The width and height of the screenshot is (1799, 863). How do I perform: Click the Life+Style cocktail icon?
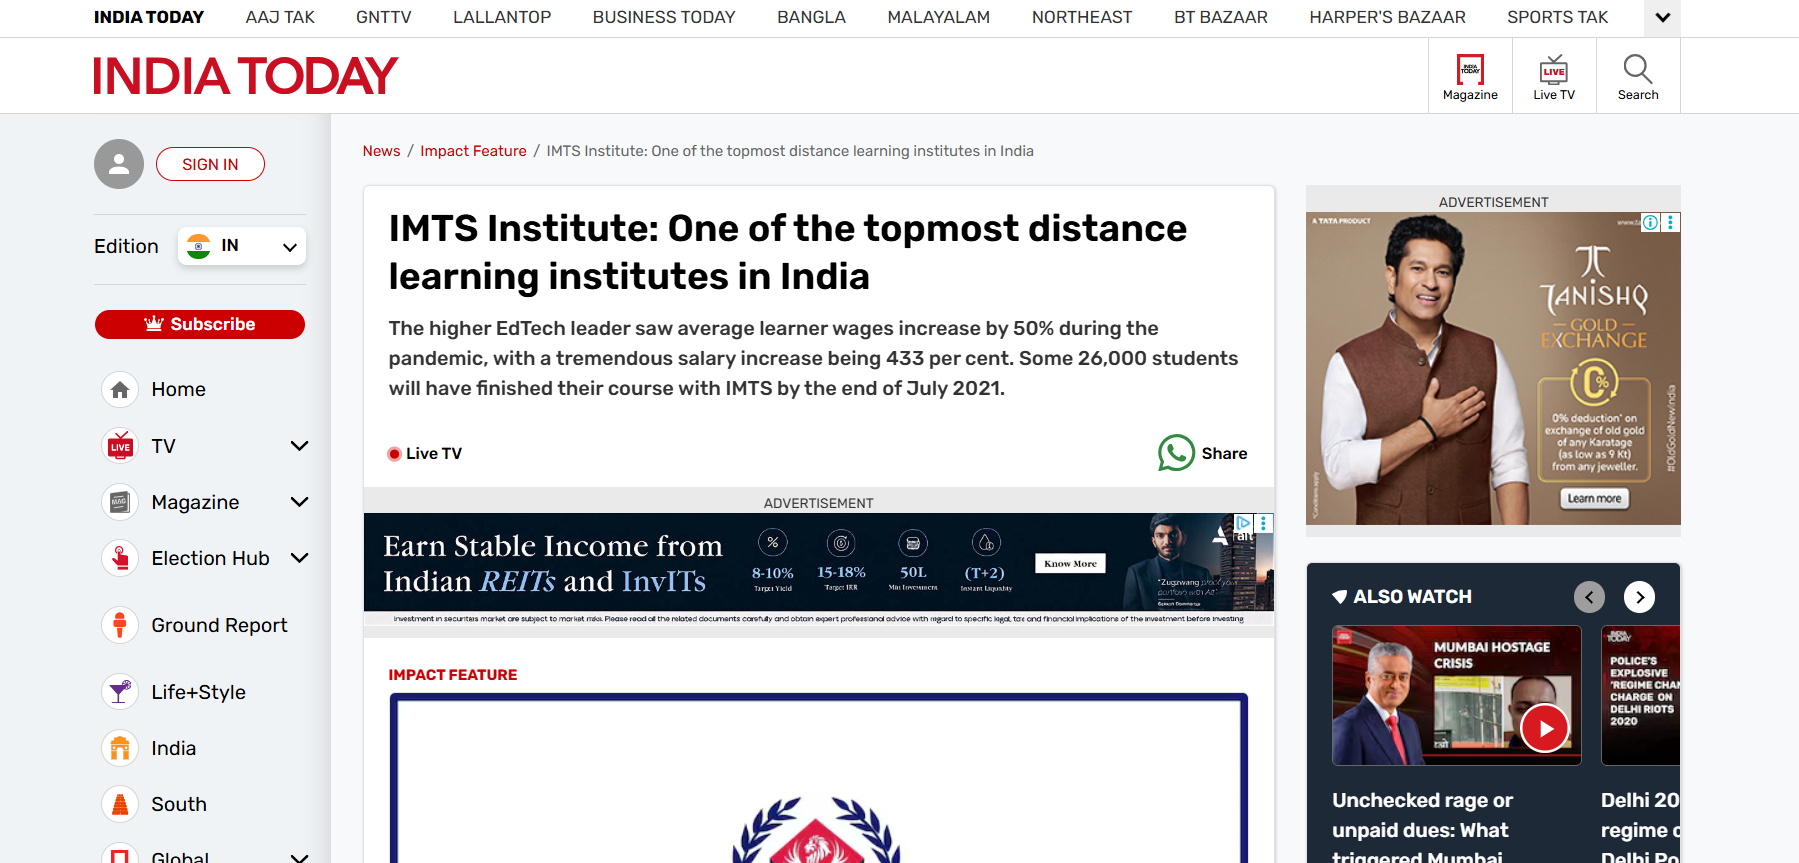pyautogui.click(x=120, y=692)
